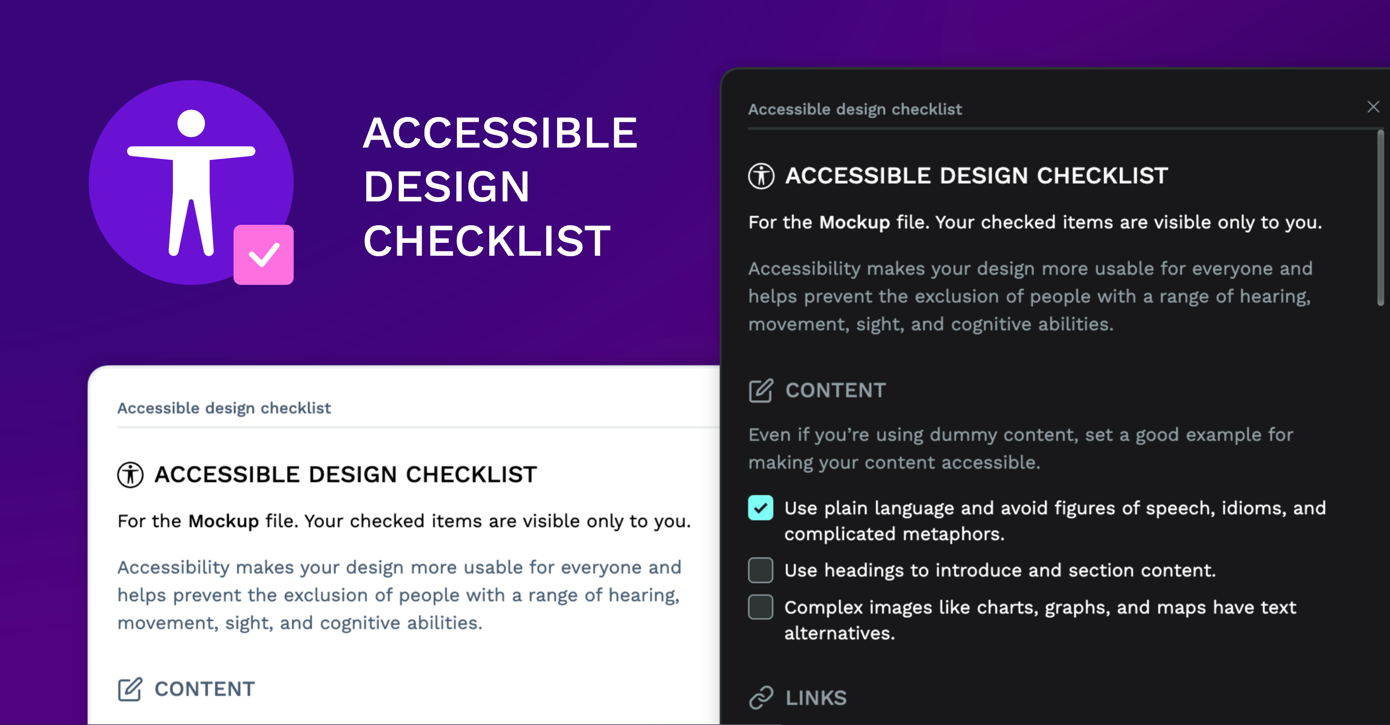The width and height of the screenshot is (1390, 725).
Task: Click the accessibility icon beside the dark panel heading
Action: (x=761, y=175)
